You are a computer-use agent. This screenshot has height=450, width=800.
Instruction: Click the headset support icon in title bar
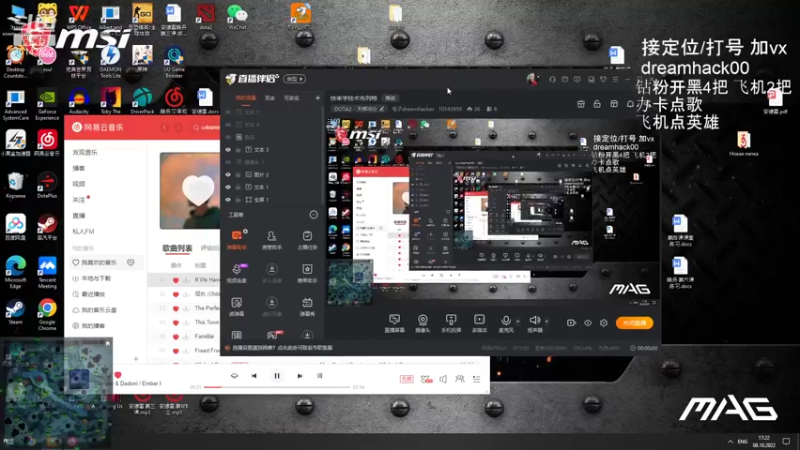(x=552, y=79)
